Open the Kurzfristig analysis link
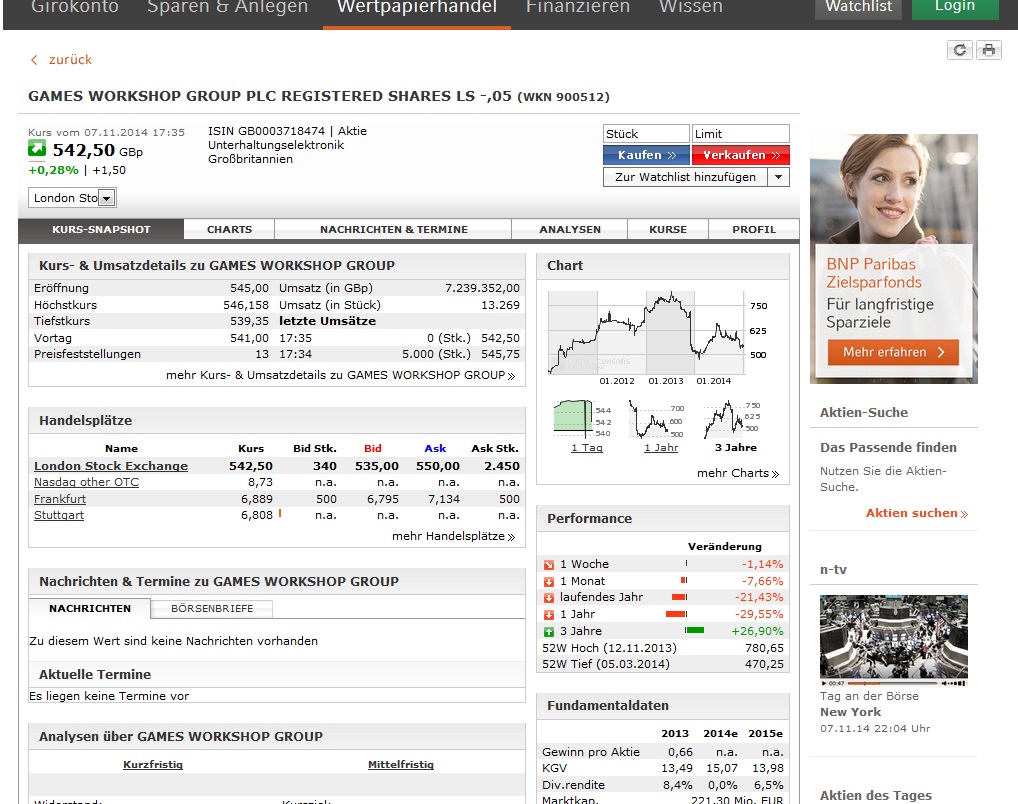The height and width of the screenshot is (804, 1018). pos(153,765)
